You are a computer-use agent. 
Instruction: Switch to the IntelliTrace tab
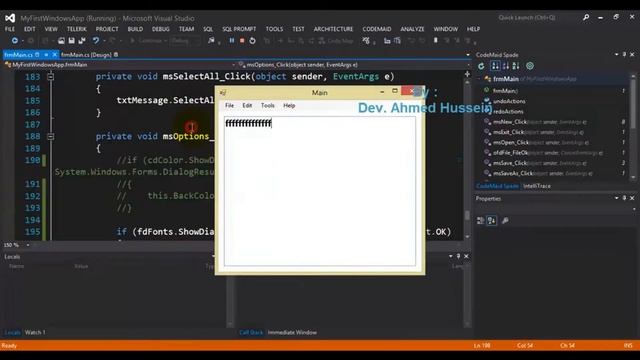(x=537, y=186)
